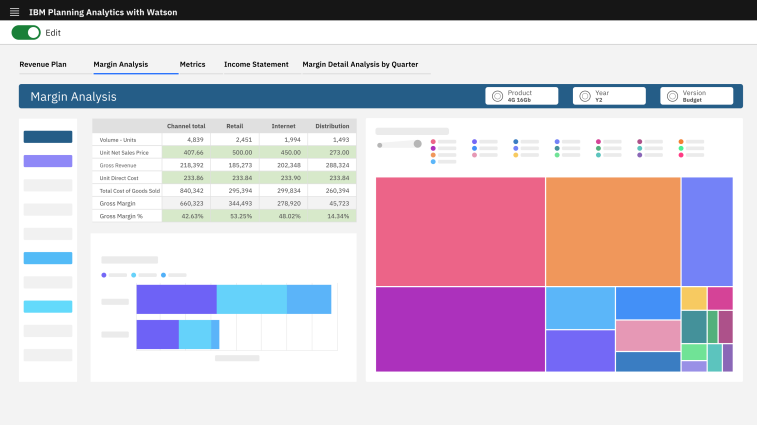This screenshot has height=425, width=757.
Task: Open the Metrics tab
Action: point(192,64)
